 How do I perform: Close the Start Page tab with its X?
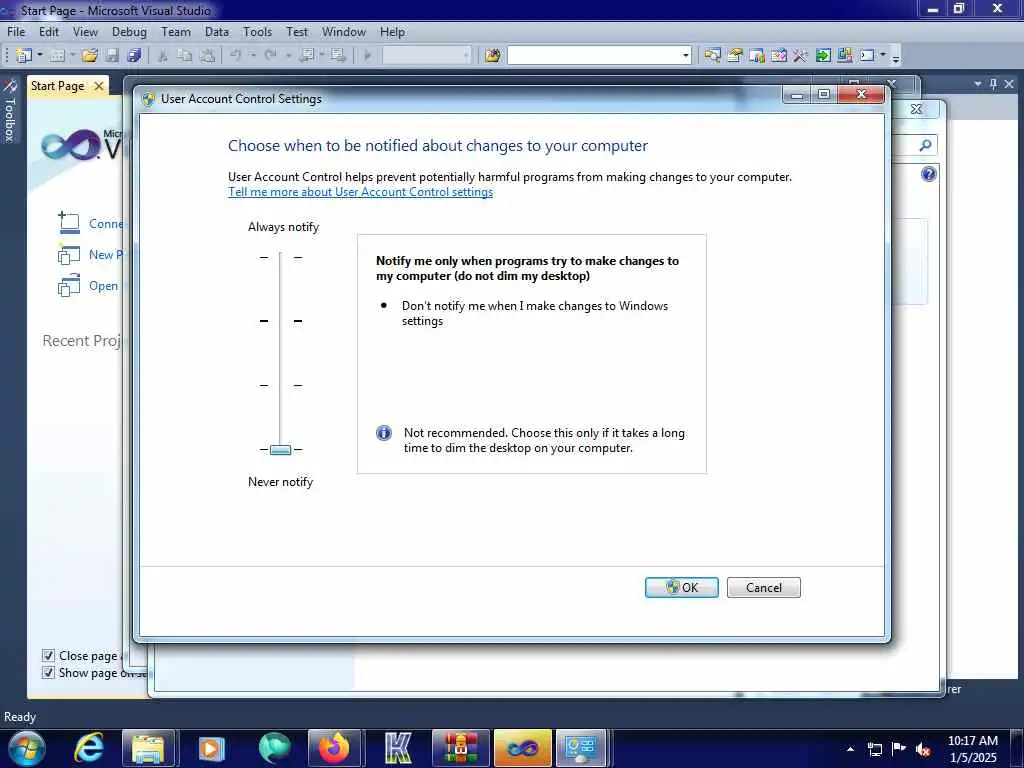(x=99, y=86)
